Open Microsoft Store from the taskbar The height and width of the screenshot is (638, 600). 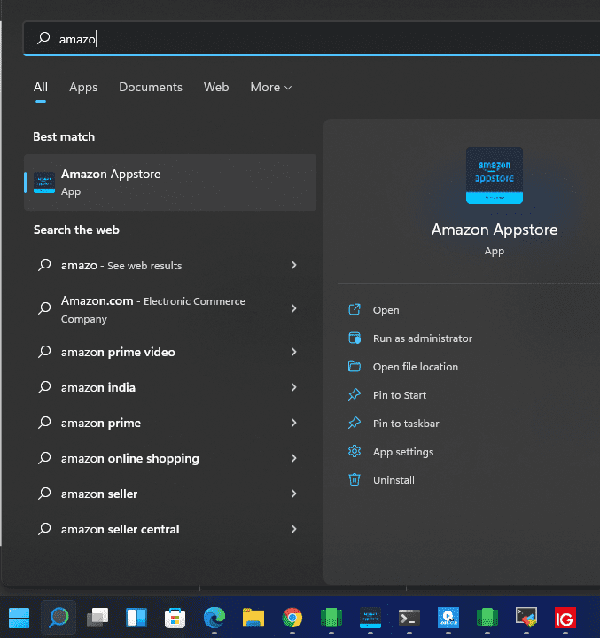click(x=175, y=617)
